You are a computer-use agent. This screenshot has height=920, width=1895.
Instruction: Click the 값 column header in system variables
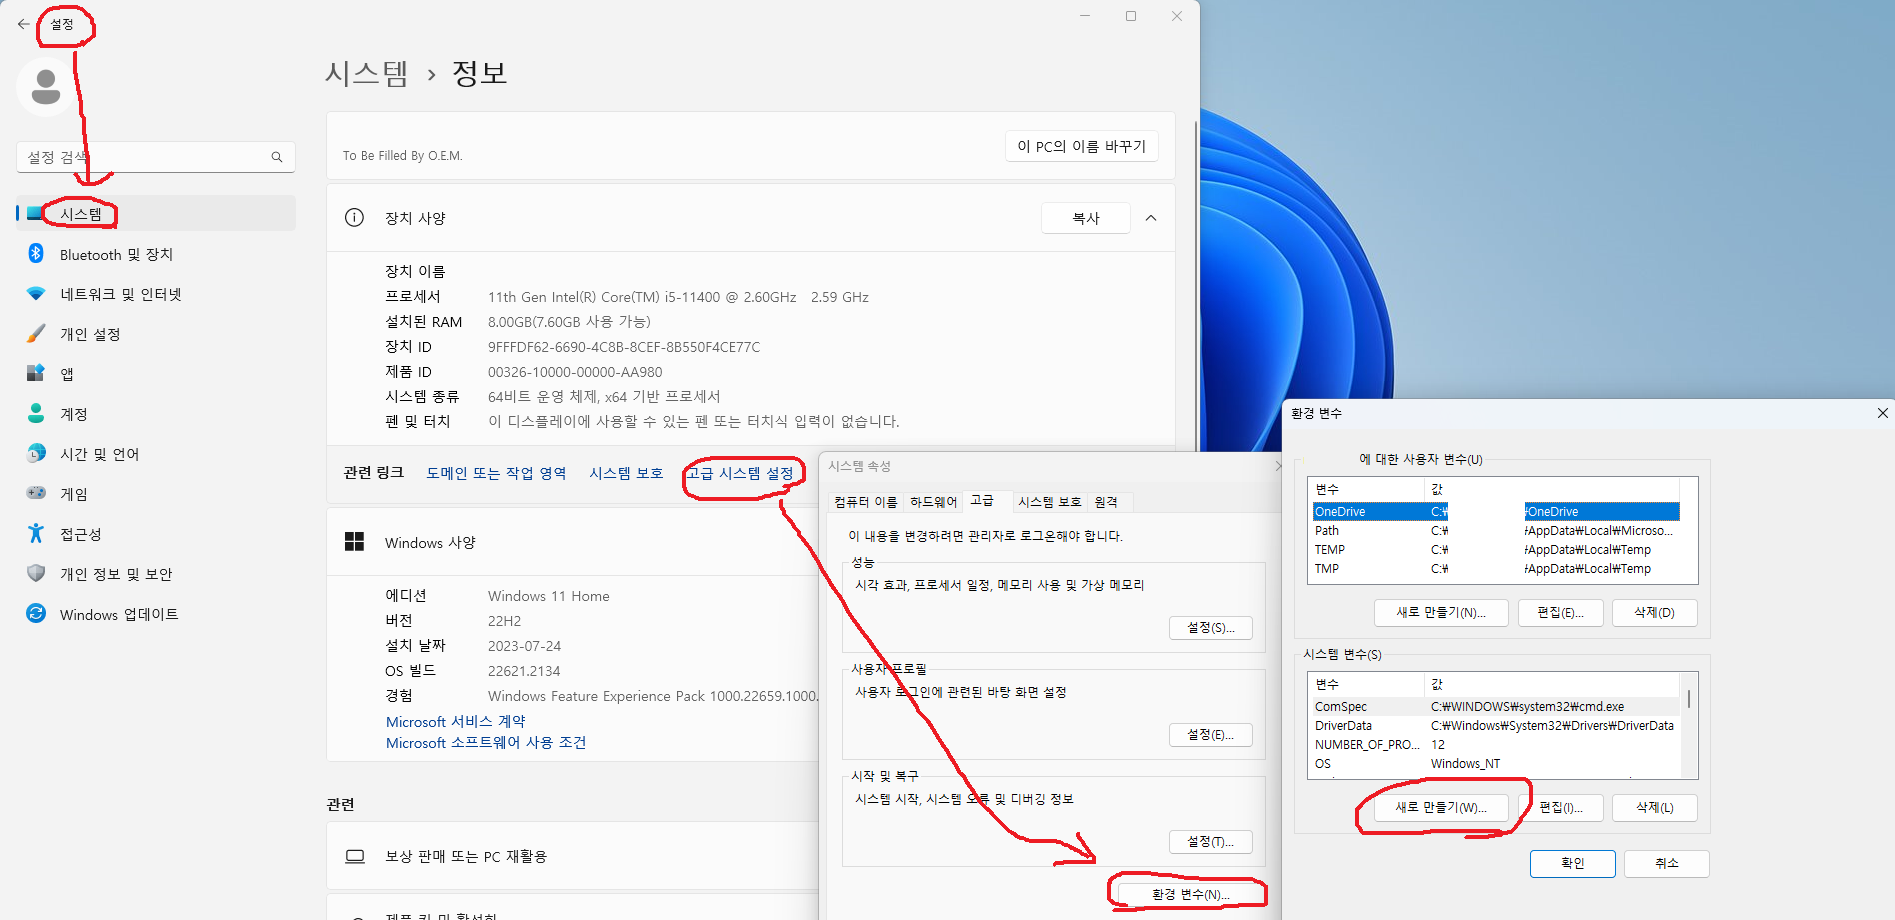pos(1554,684)
